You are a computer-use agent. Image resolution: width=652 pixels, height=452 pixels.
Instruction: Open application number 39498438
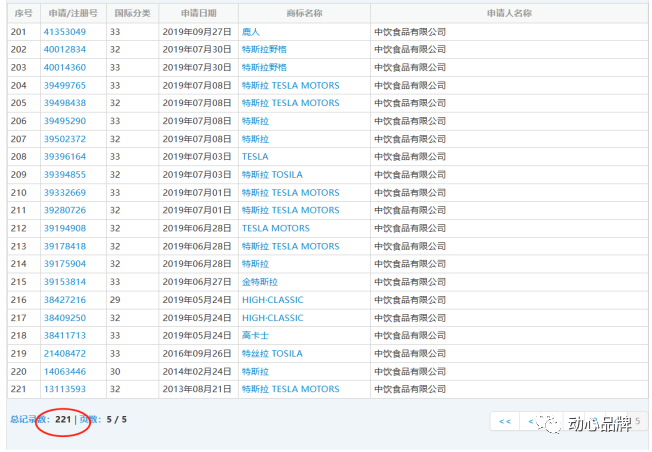pos(65,103)
